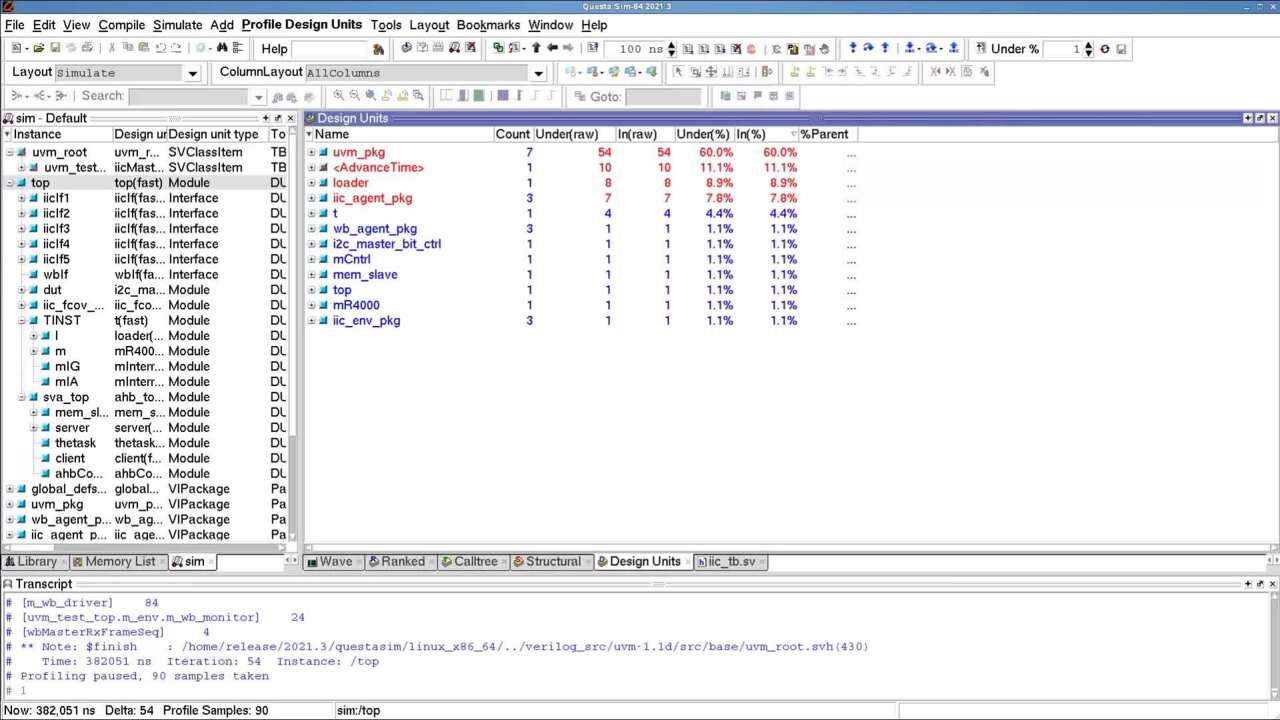Screen dimensions: 1280x720
Task: Open the Compile menu
Action: (121, 25)
